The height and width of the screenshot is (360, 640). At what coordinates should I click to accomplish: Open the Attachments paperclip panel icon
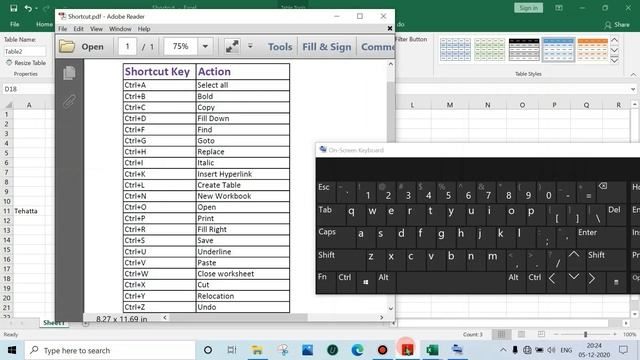point(69,101)
